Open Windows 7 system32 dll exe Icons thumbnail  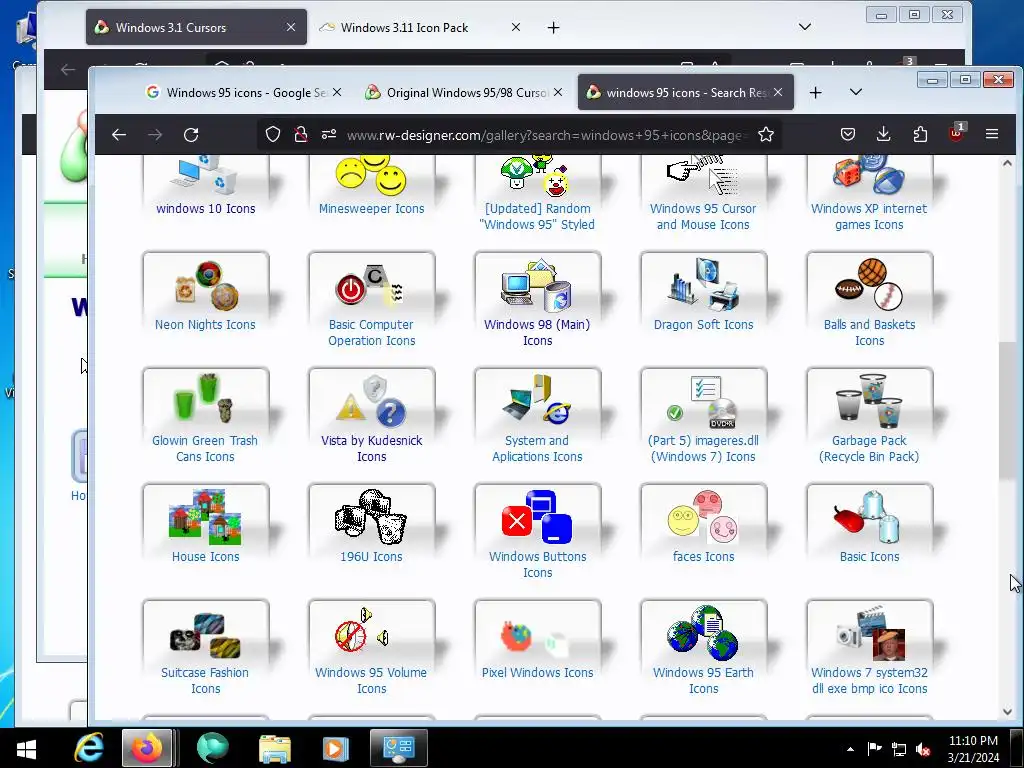click(x=870, y=633)
